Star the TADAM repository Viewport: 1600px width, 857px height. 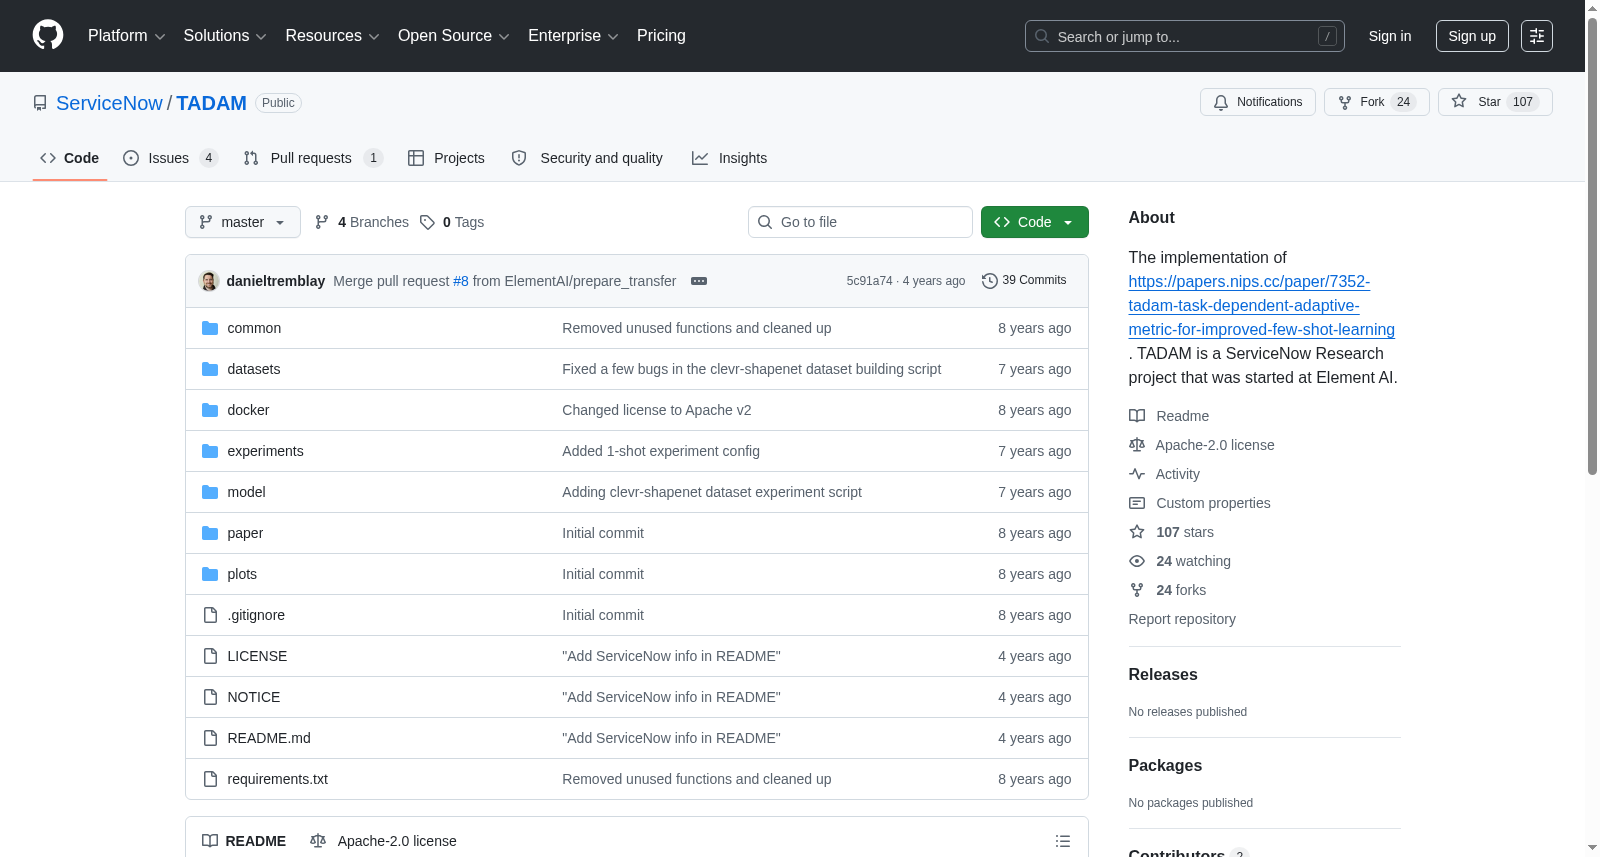point(1494,102)
